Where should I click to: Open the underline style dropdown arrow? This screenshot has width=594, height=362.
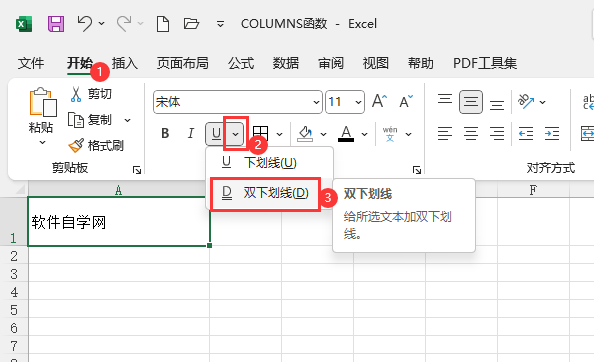pos(236,134)
